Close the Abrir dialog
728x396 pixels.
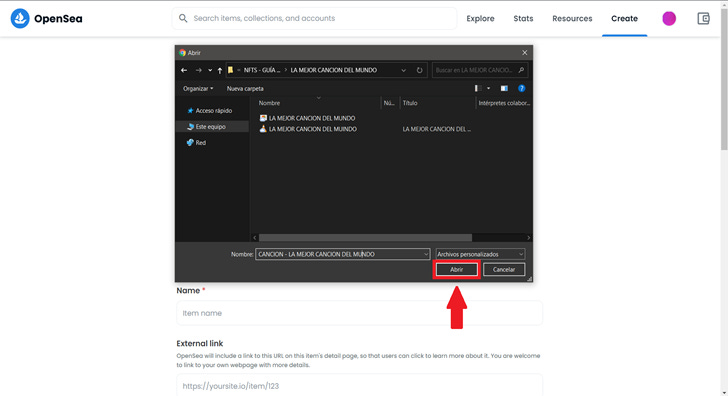525,52
